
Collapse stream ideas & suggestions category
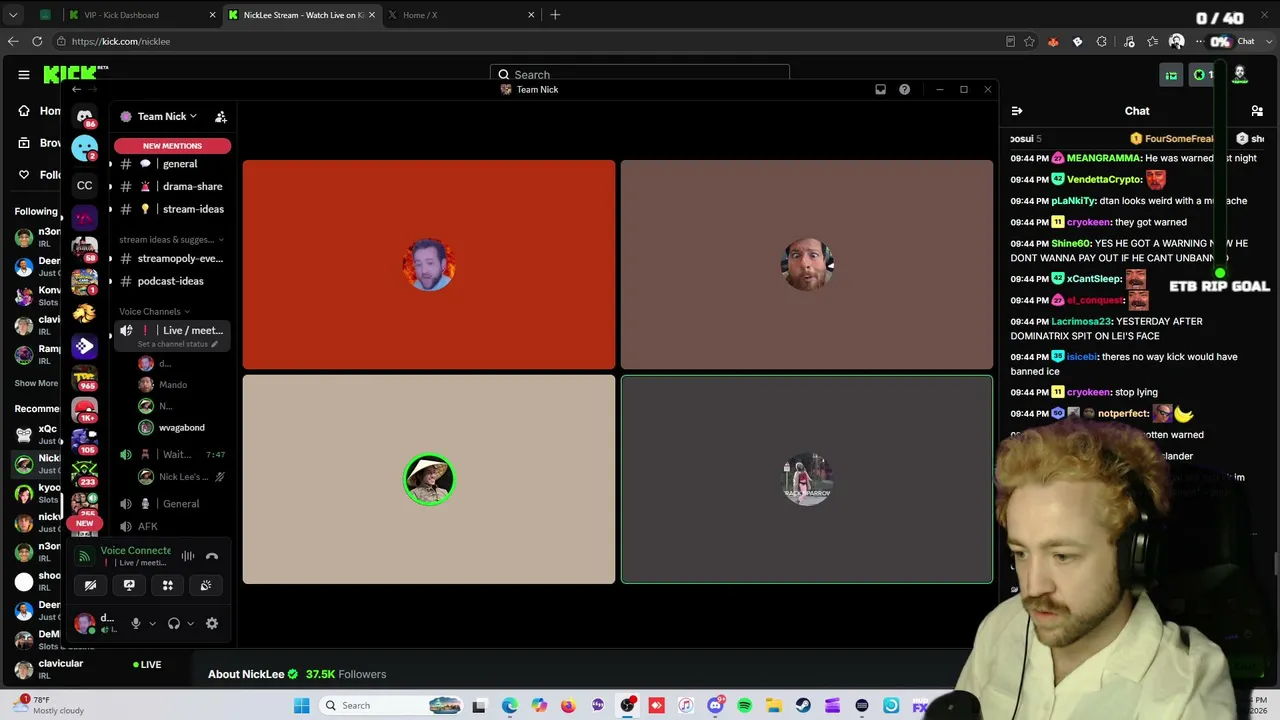tap(171, 239)
